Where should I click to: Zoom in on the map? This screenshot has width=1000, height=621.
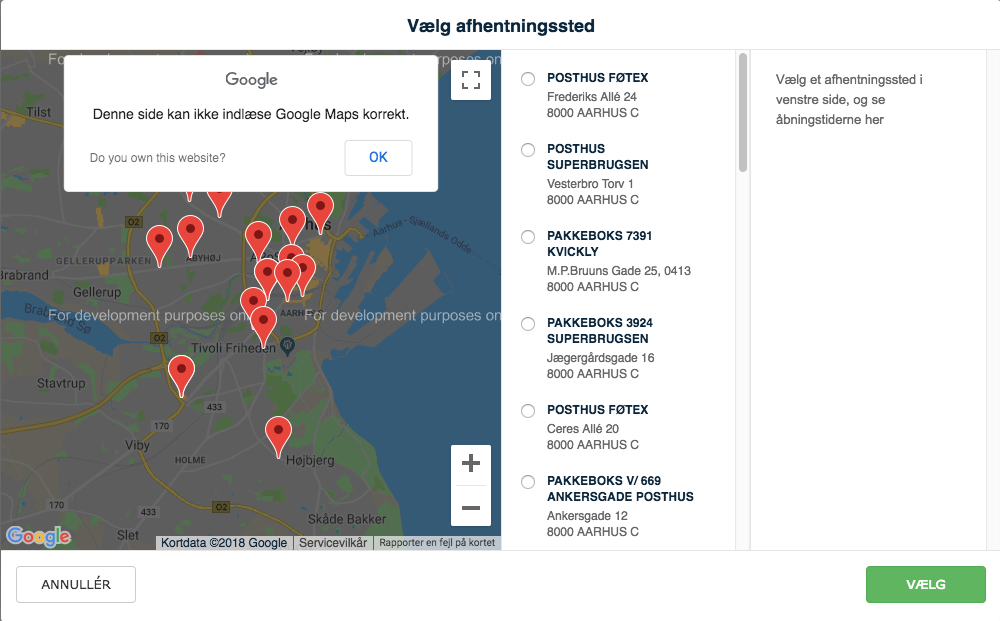point(470,462)
